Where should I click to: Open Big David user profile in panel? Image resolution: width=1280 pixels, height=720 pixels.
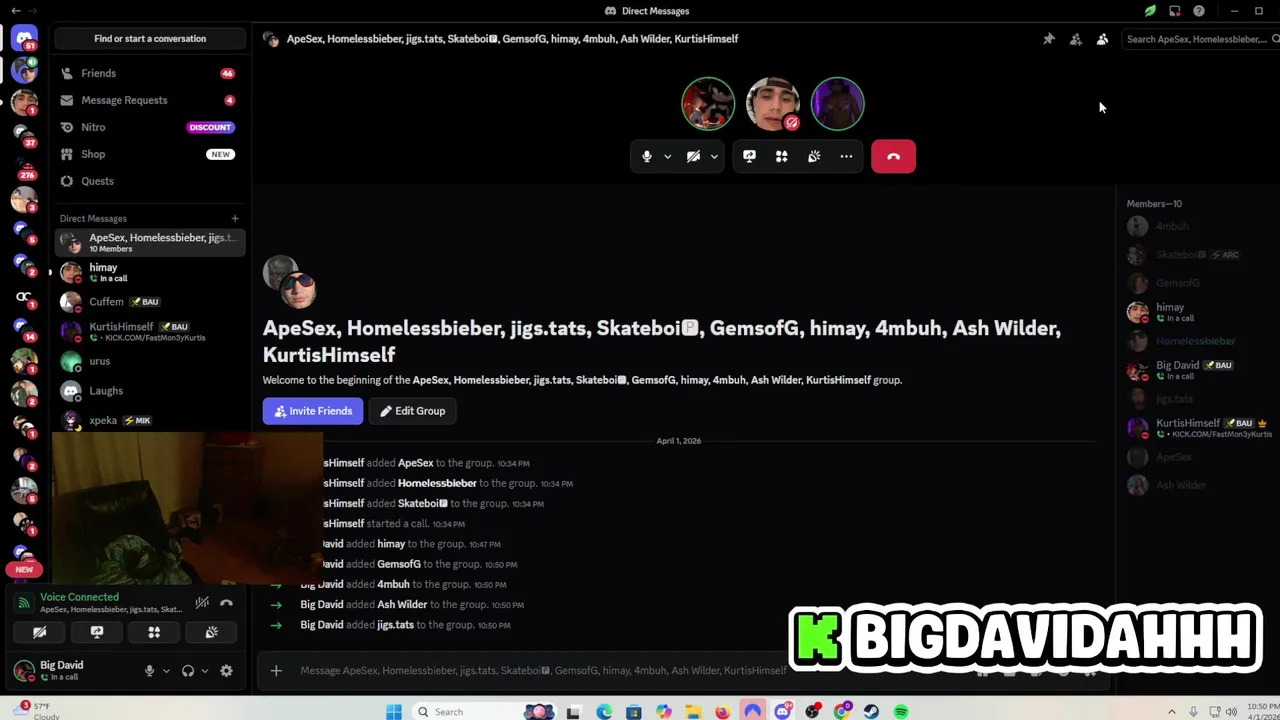70,670
